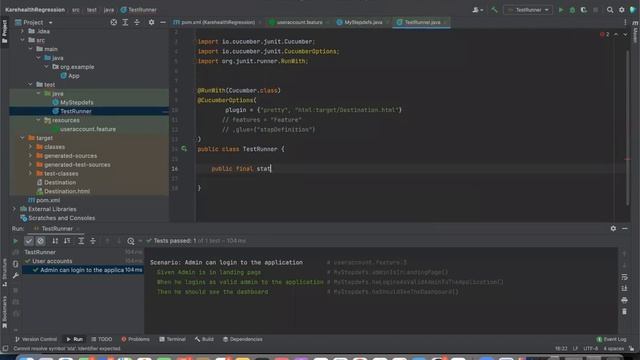Expand all test results in Run panel

(81, 241)
